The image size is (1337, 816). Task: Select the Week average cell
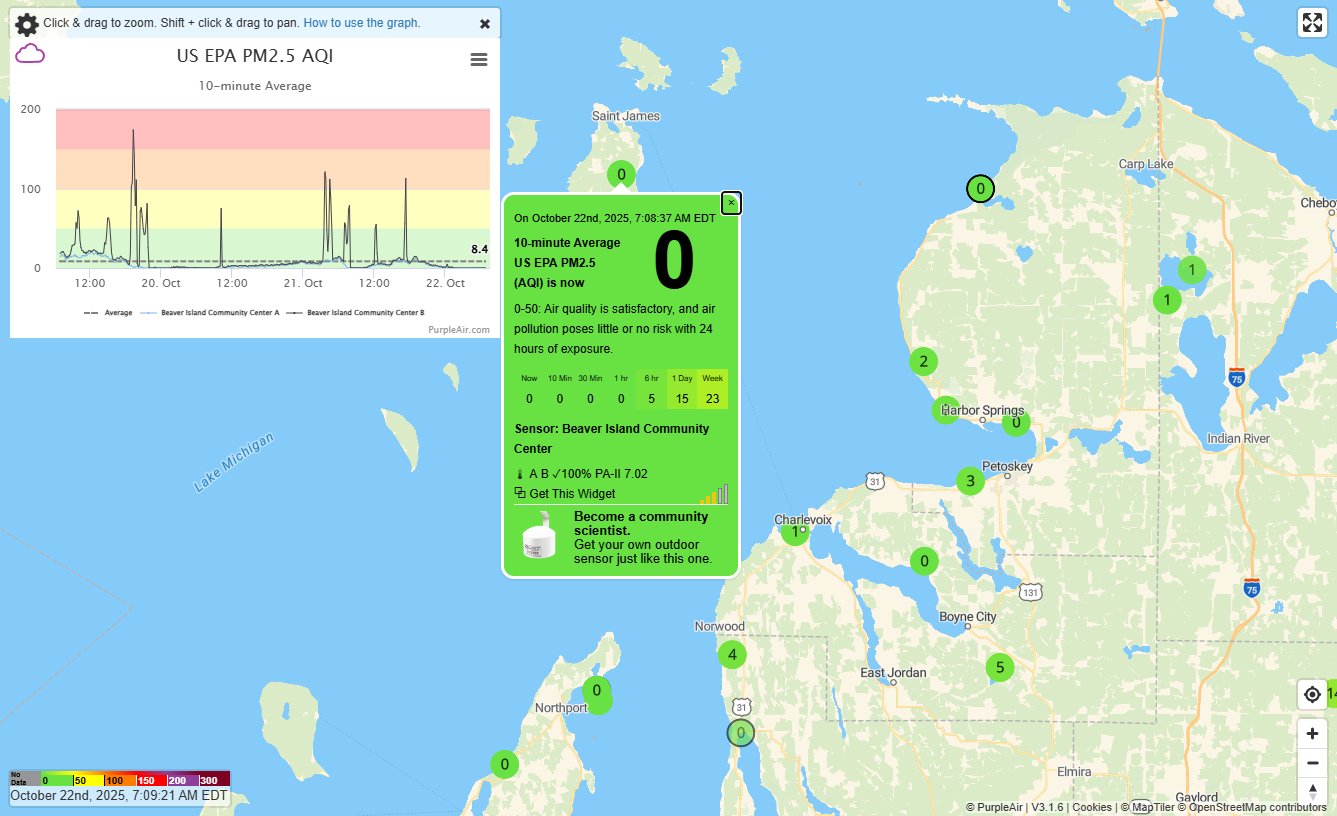712,389
